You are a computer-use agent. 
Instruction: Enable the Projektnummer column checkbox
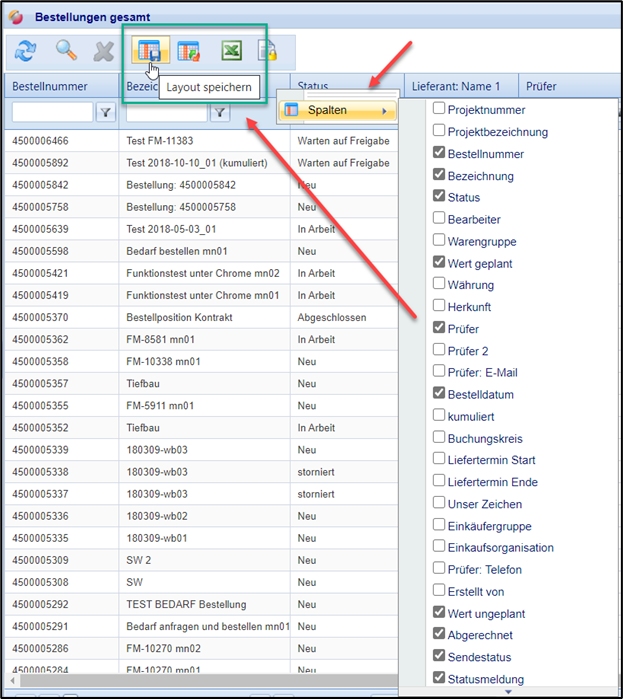coord(439,109)
